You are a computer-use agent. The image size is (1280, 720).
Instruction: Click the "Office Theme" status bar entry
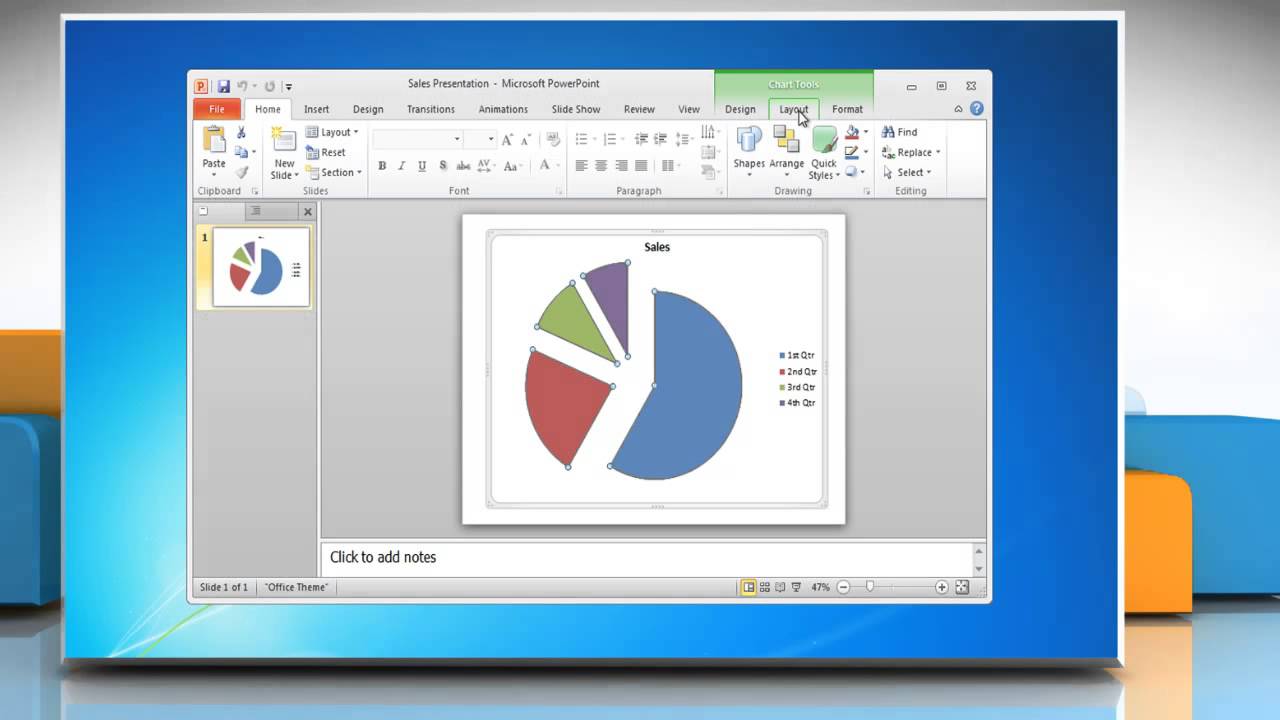296,587
